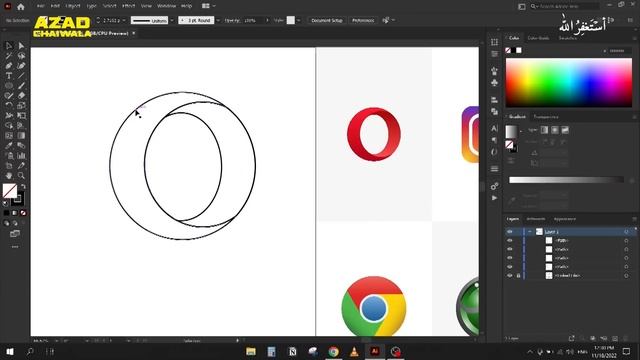The image size is (640, 360).
Task: Select the Column Graph tool
Action: coord(21,156)
